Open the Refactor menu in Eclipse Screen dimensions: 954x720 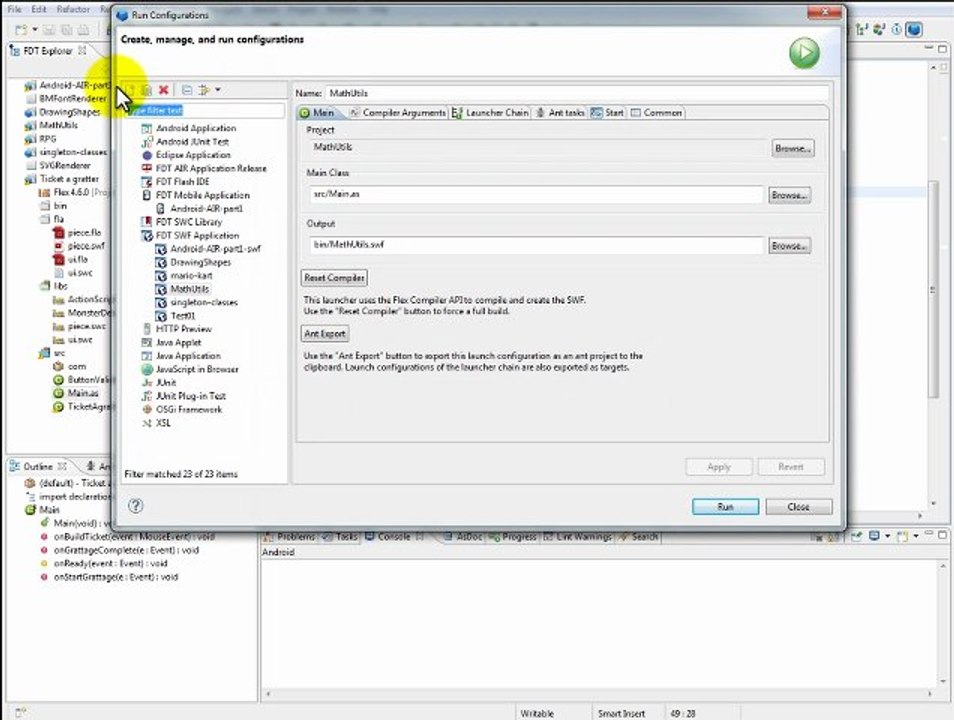[x=73, y=9]
